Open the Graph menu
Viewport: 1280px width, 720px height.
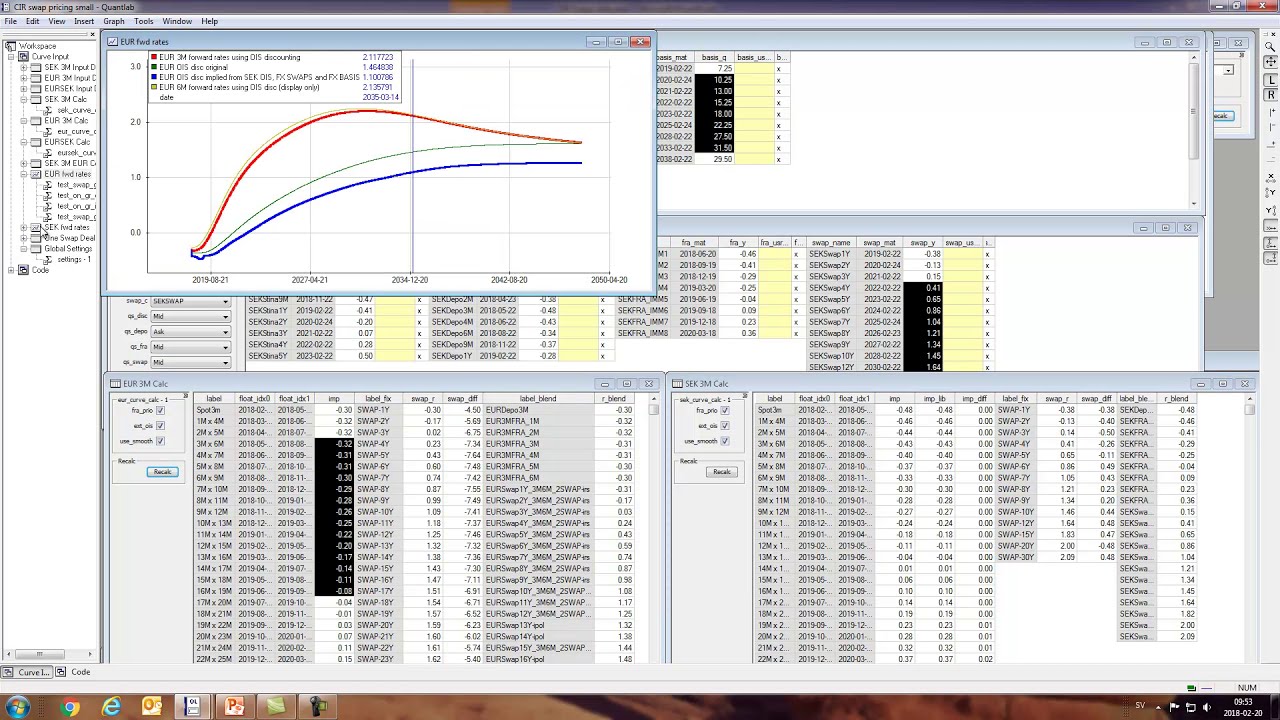coord(114,21)
